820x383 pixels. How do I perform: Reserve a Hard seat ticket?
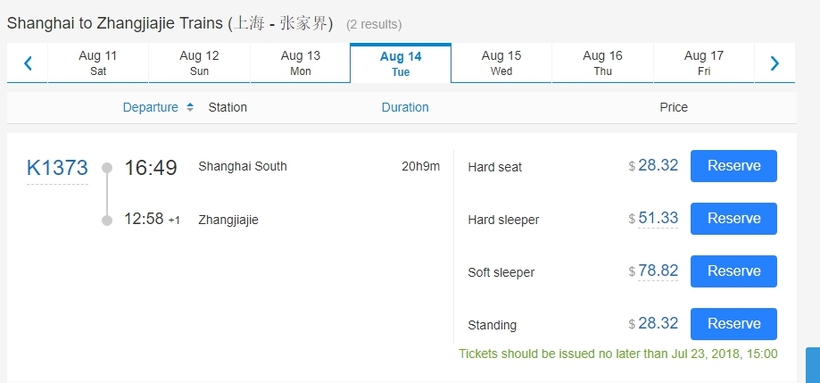click(734, 166)
